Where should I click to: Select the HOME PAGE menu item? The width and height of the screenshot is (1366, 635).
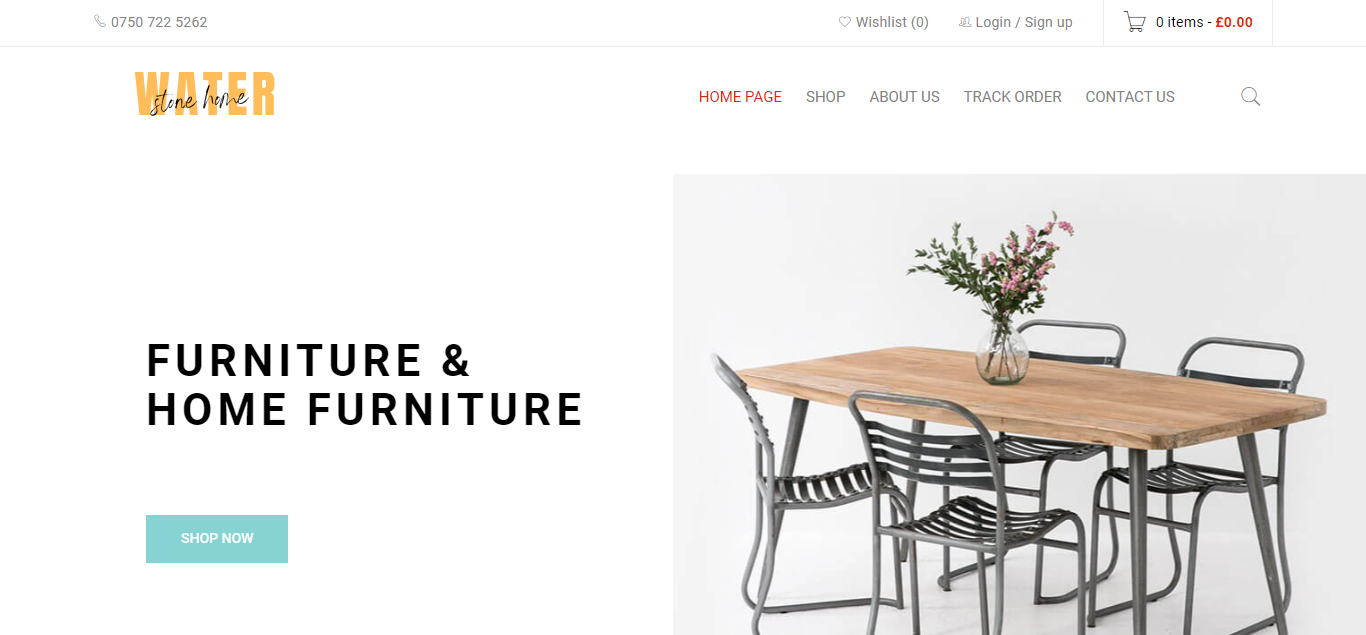tap(740, 97)
